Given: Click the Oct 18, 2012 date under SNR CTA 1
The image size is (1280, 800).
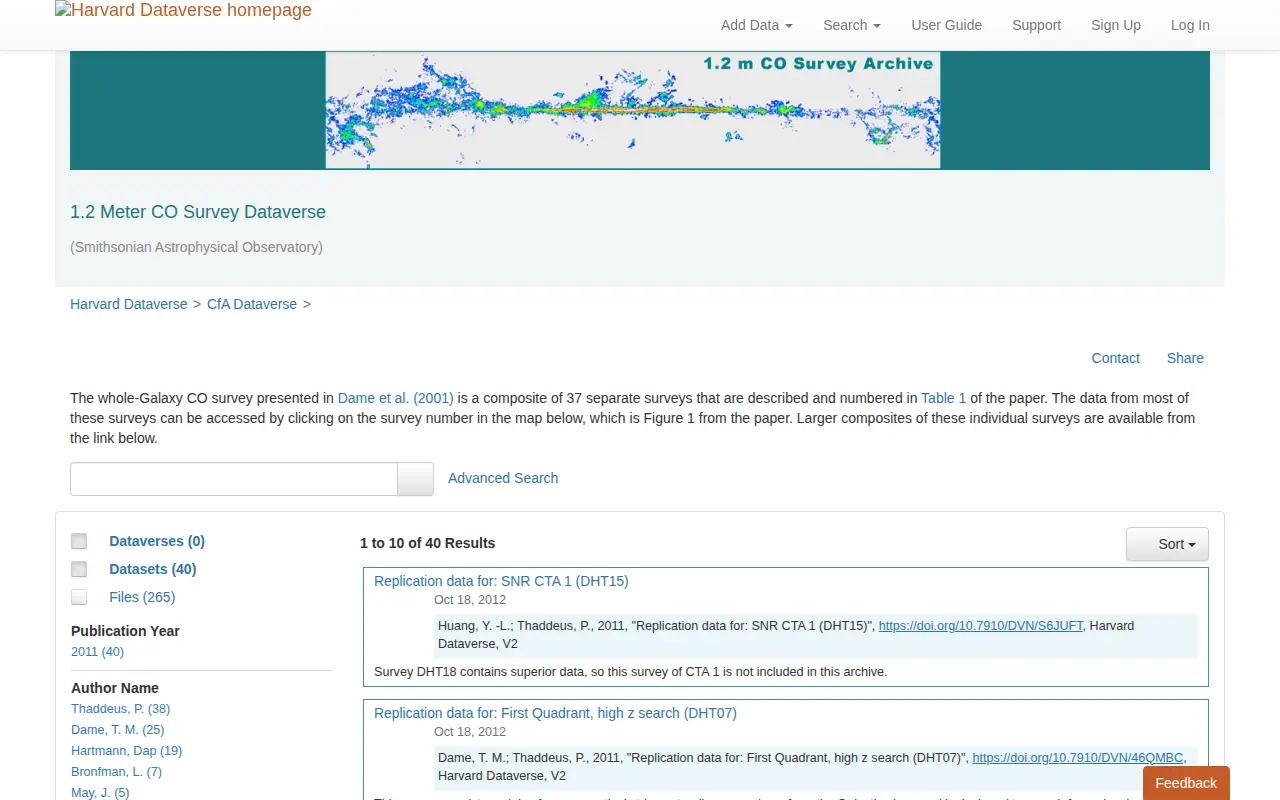Looking at the screenshot, I should tap(470, 600).
